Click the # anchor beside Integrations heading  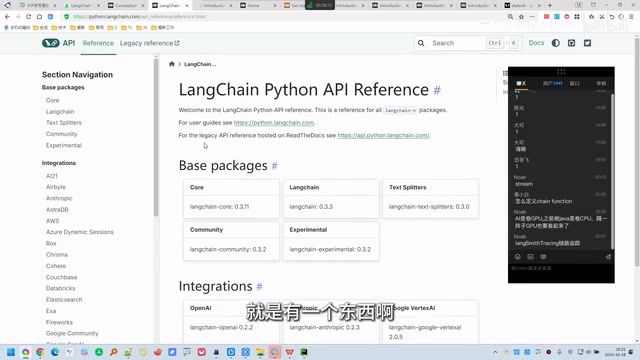(259, 287)
